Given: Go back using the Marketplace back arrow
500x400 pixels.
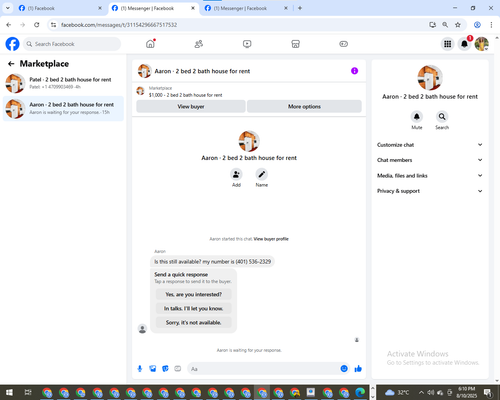Looking at the screenshot, I should coord(11,64).
